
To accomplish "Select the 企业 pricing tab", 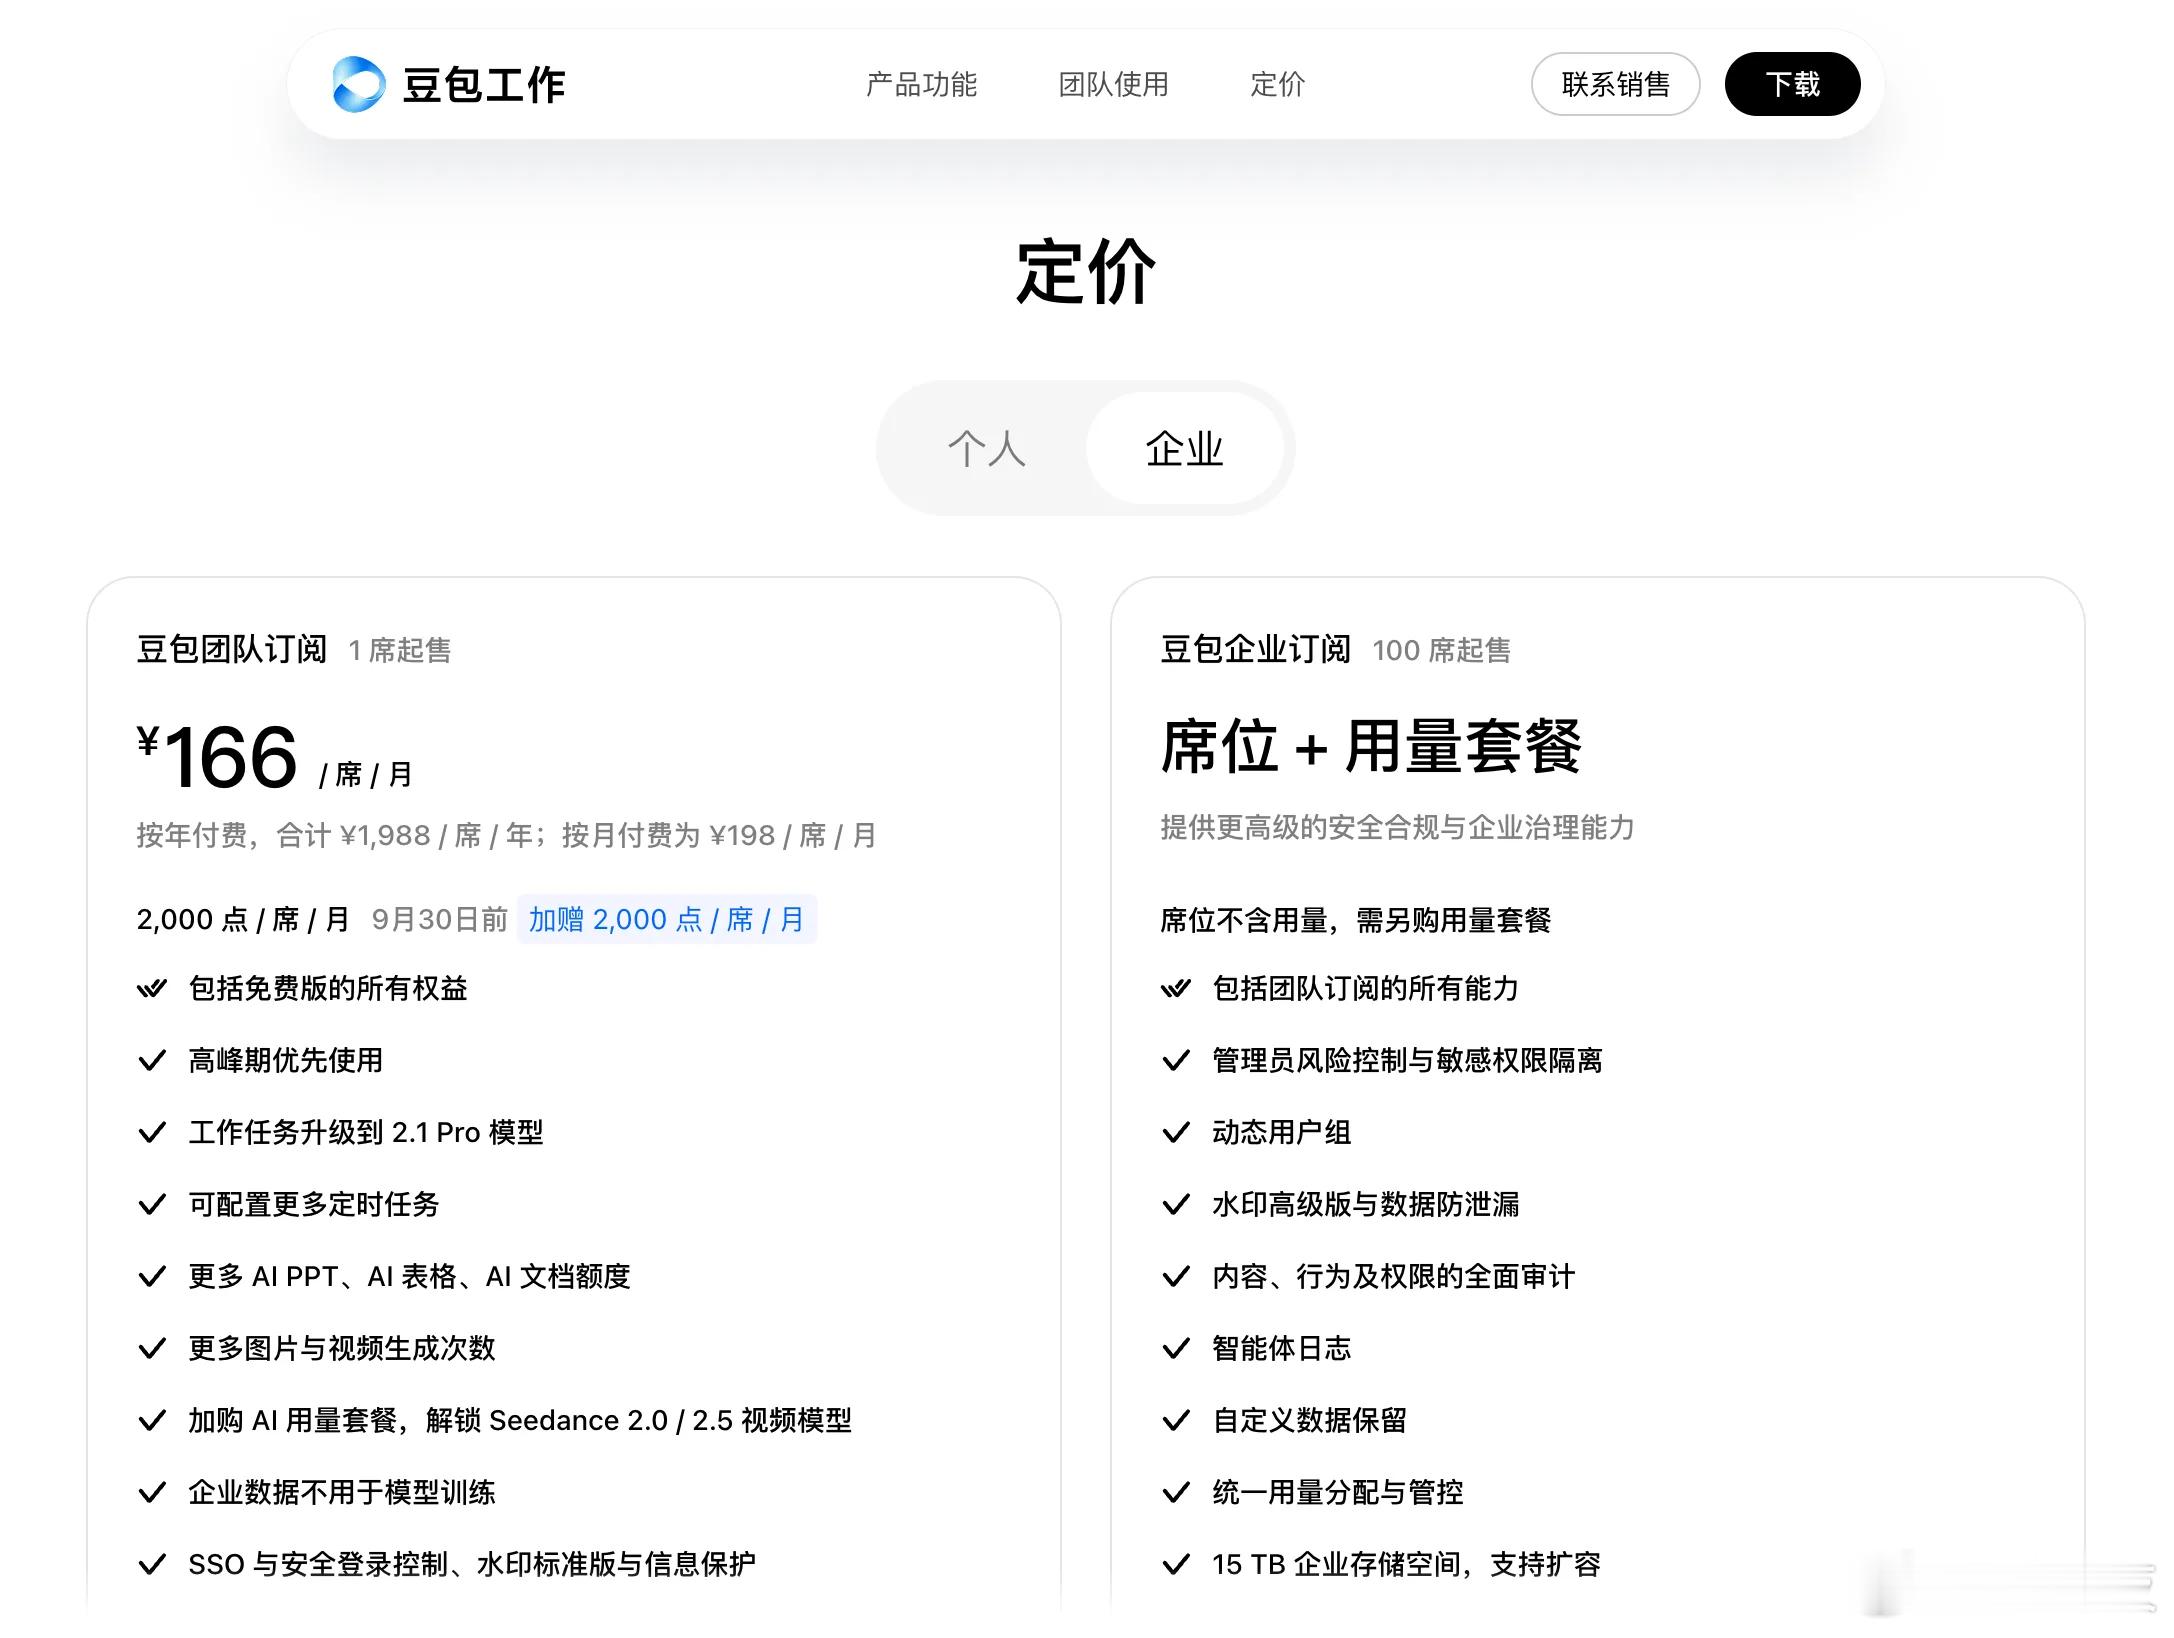I will tap(1184, 449).
